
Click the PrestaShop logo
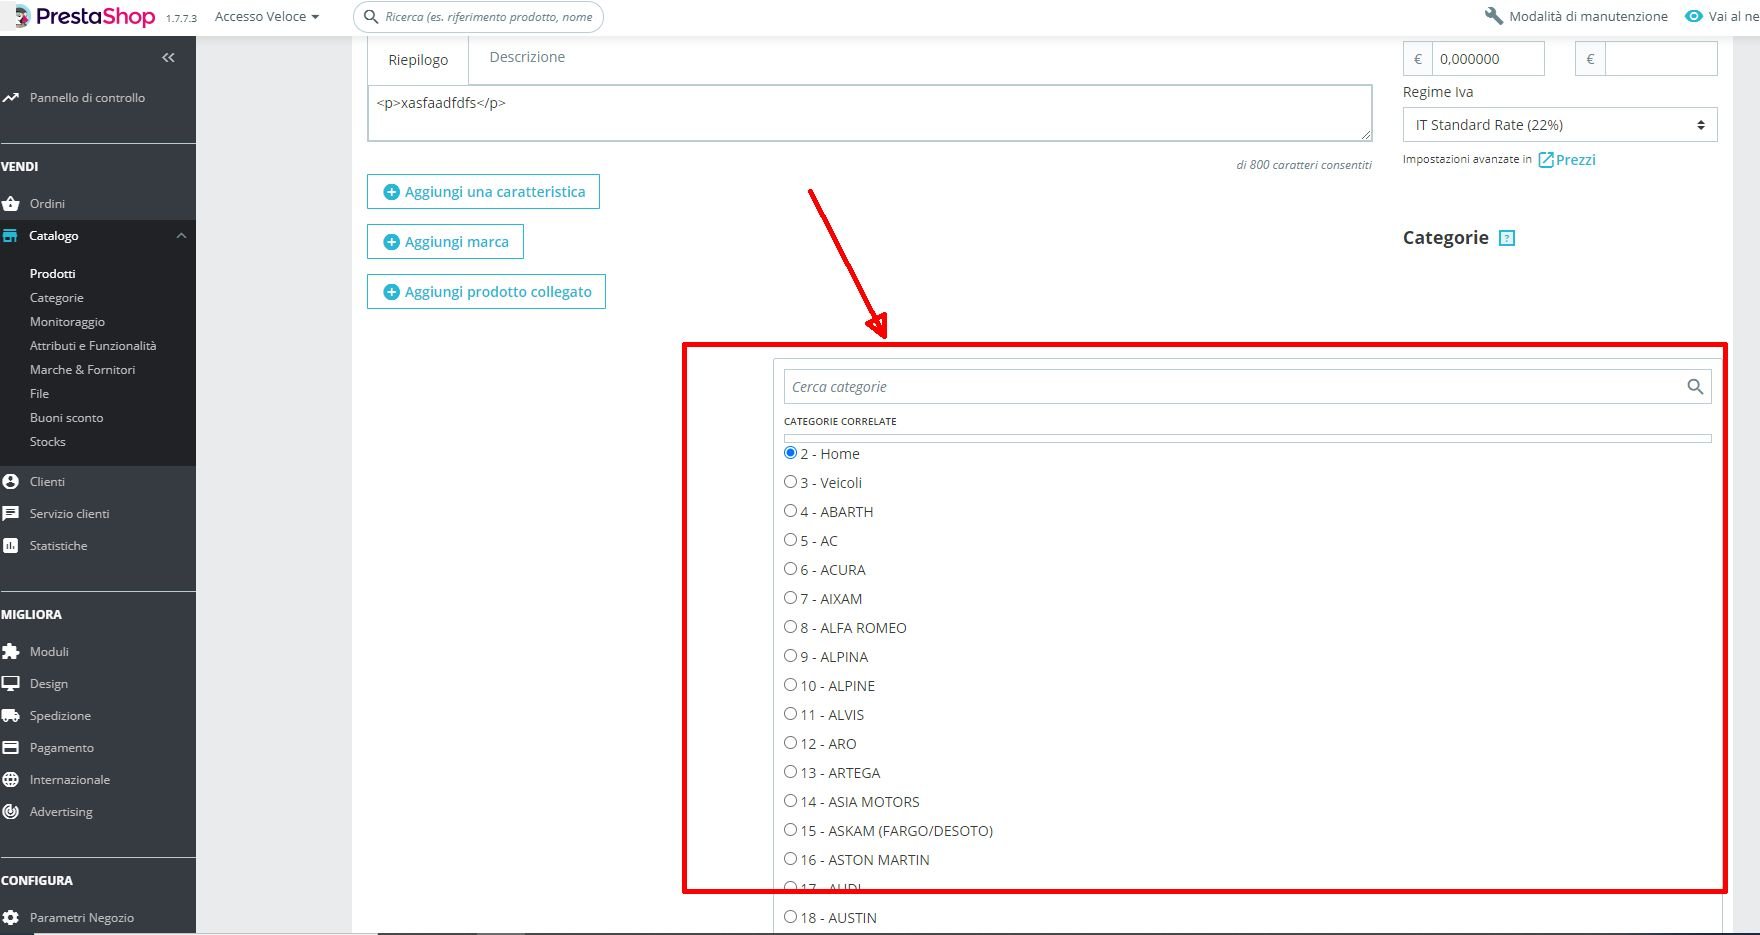(84, 16)
